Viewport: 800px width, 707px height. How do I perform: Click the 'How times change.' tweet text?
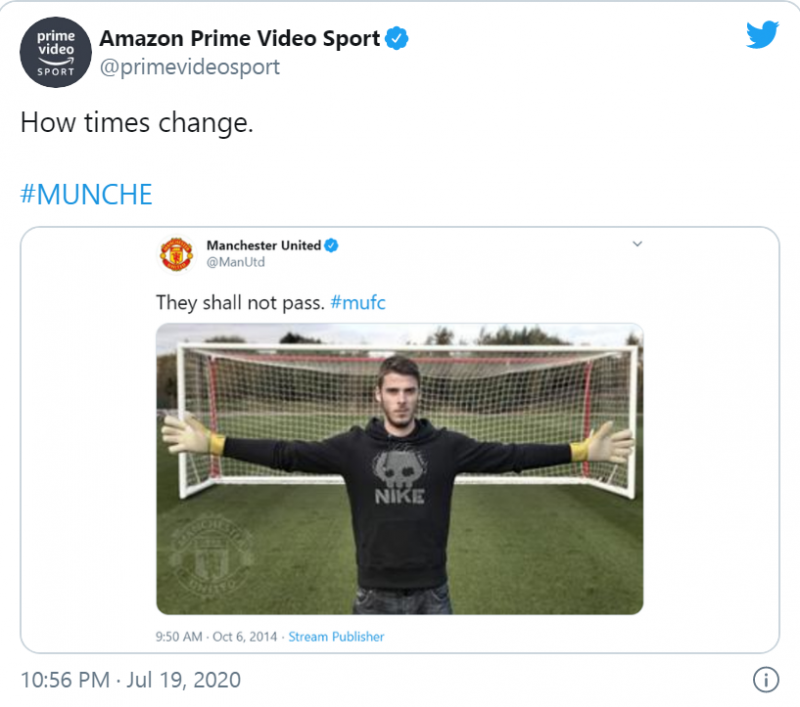pos(137,123)
